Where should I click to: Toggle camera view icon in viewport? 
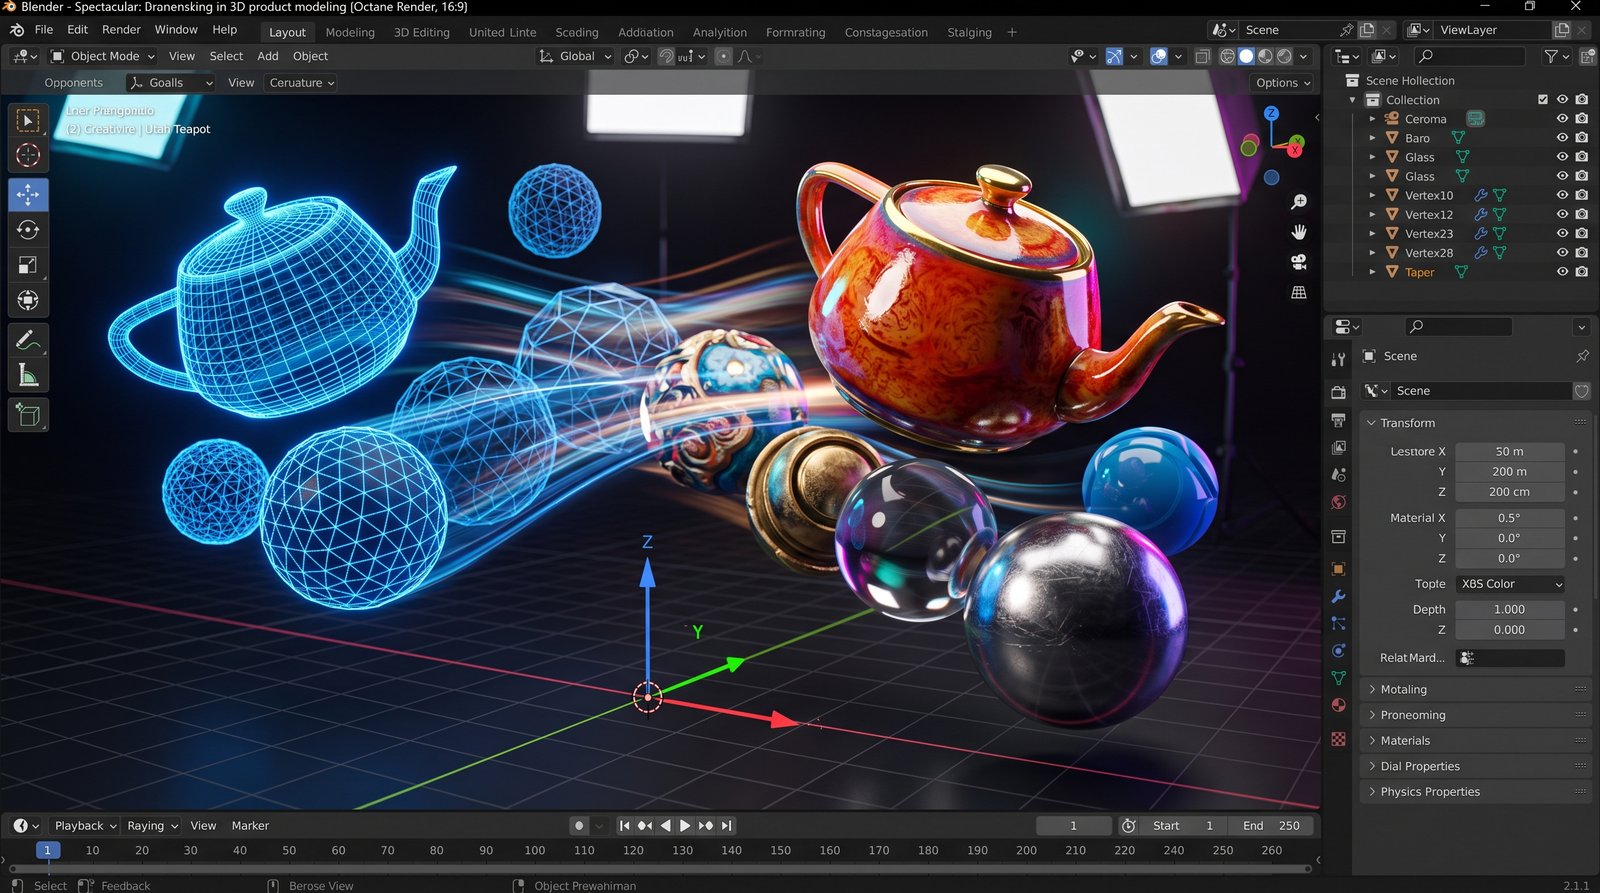pyautogui.click(x=1299, y=262)
